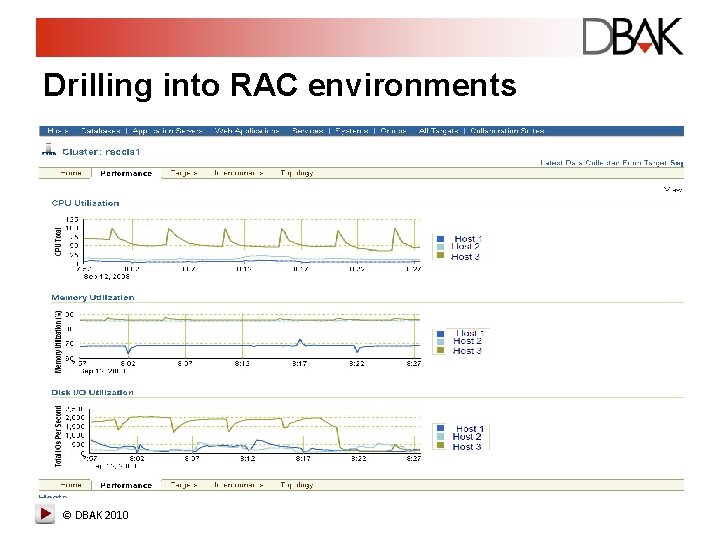Image resolution: width=720 pixels, height=540 pixels.
Task: Click the © DBAK 2010 copyright text
Action: tap(96, 515)
